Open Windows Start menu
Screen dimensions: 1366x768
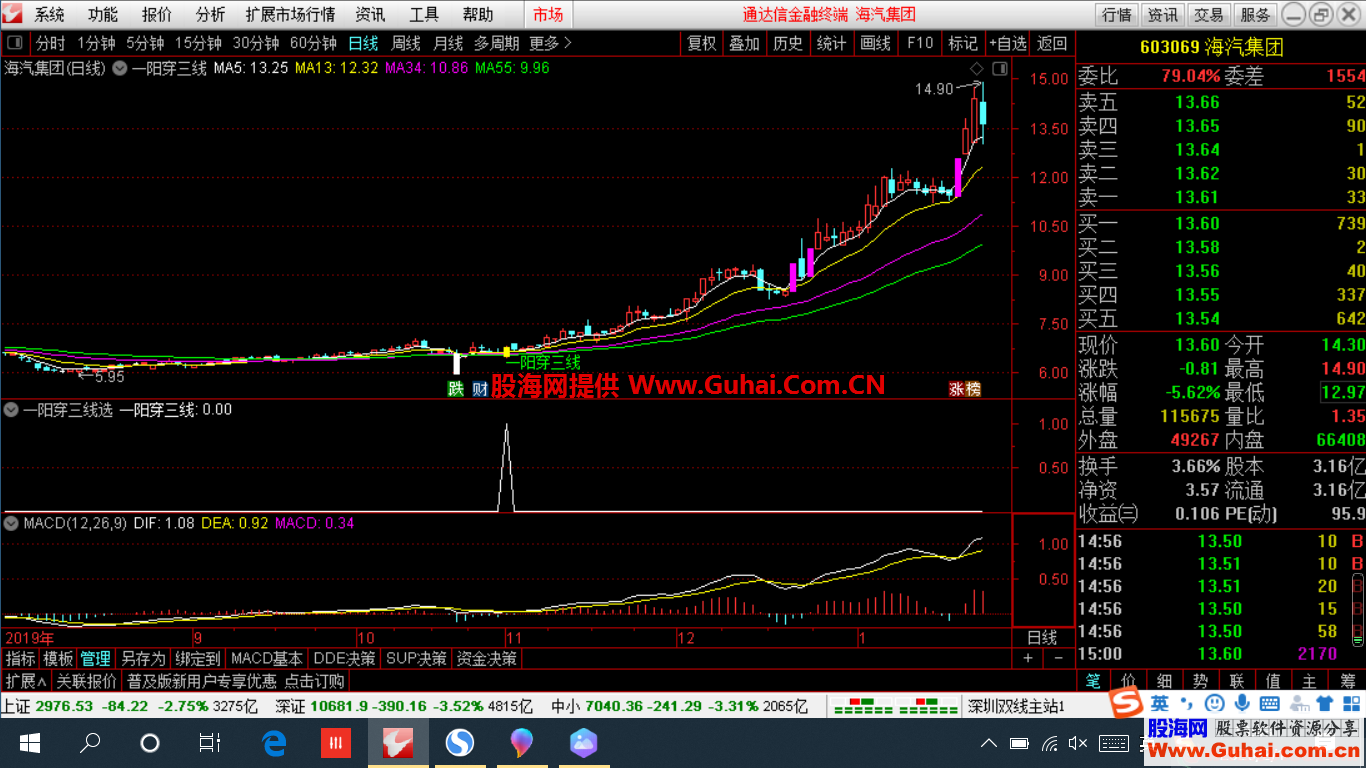click(29, 743)
